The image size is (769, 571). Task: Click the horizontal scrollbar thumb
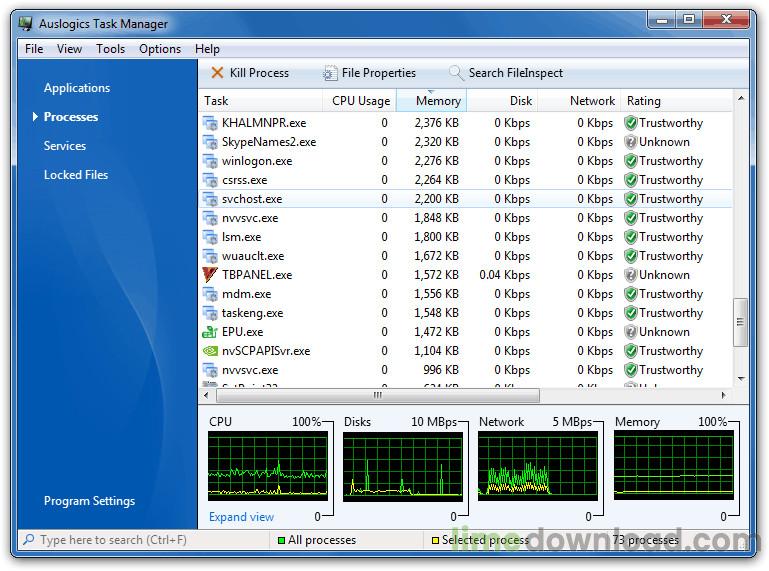tap(378, 395)
